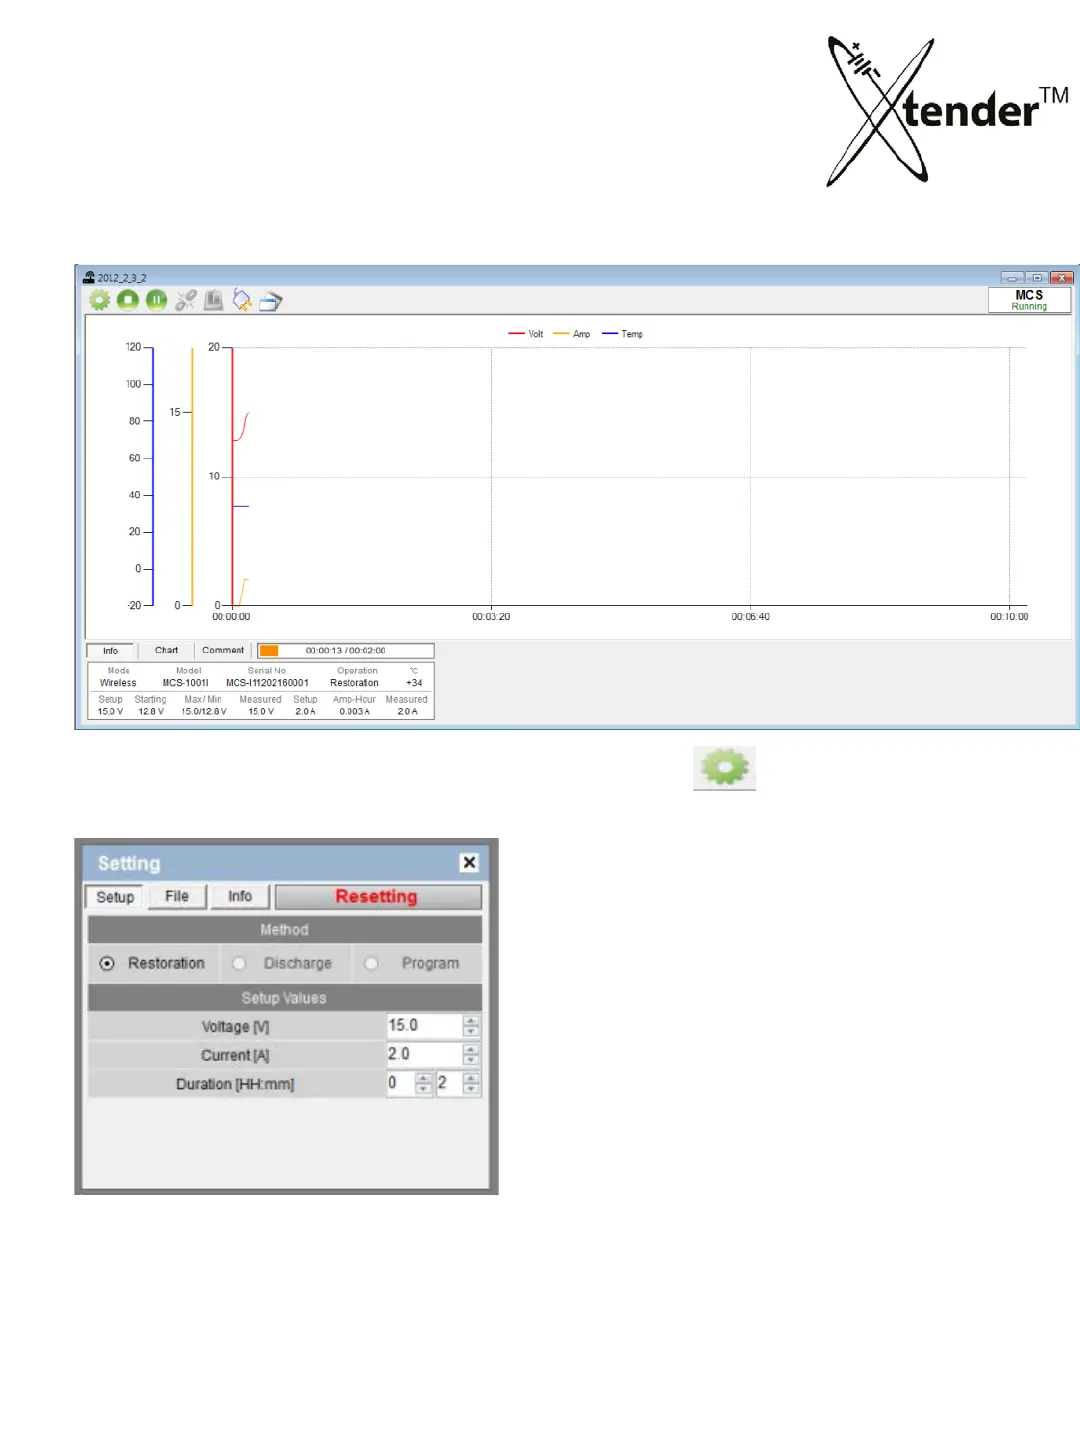Viewport: 1080px width, 1440px height.
Task: Switch to the Info tab below the chart
Action: pos(110,651)
